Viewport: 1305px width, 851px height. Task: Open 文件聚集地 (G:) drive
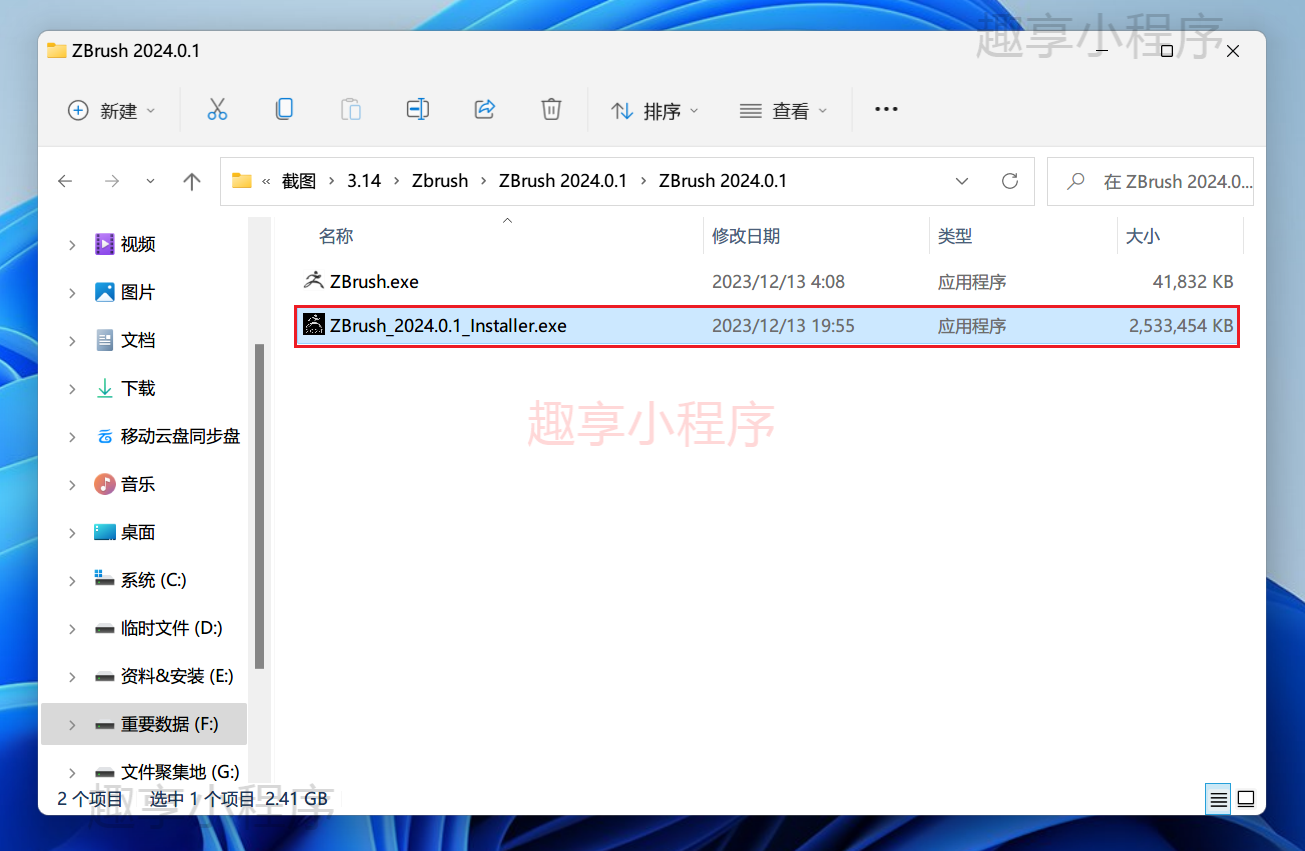[180, 772]
